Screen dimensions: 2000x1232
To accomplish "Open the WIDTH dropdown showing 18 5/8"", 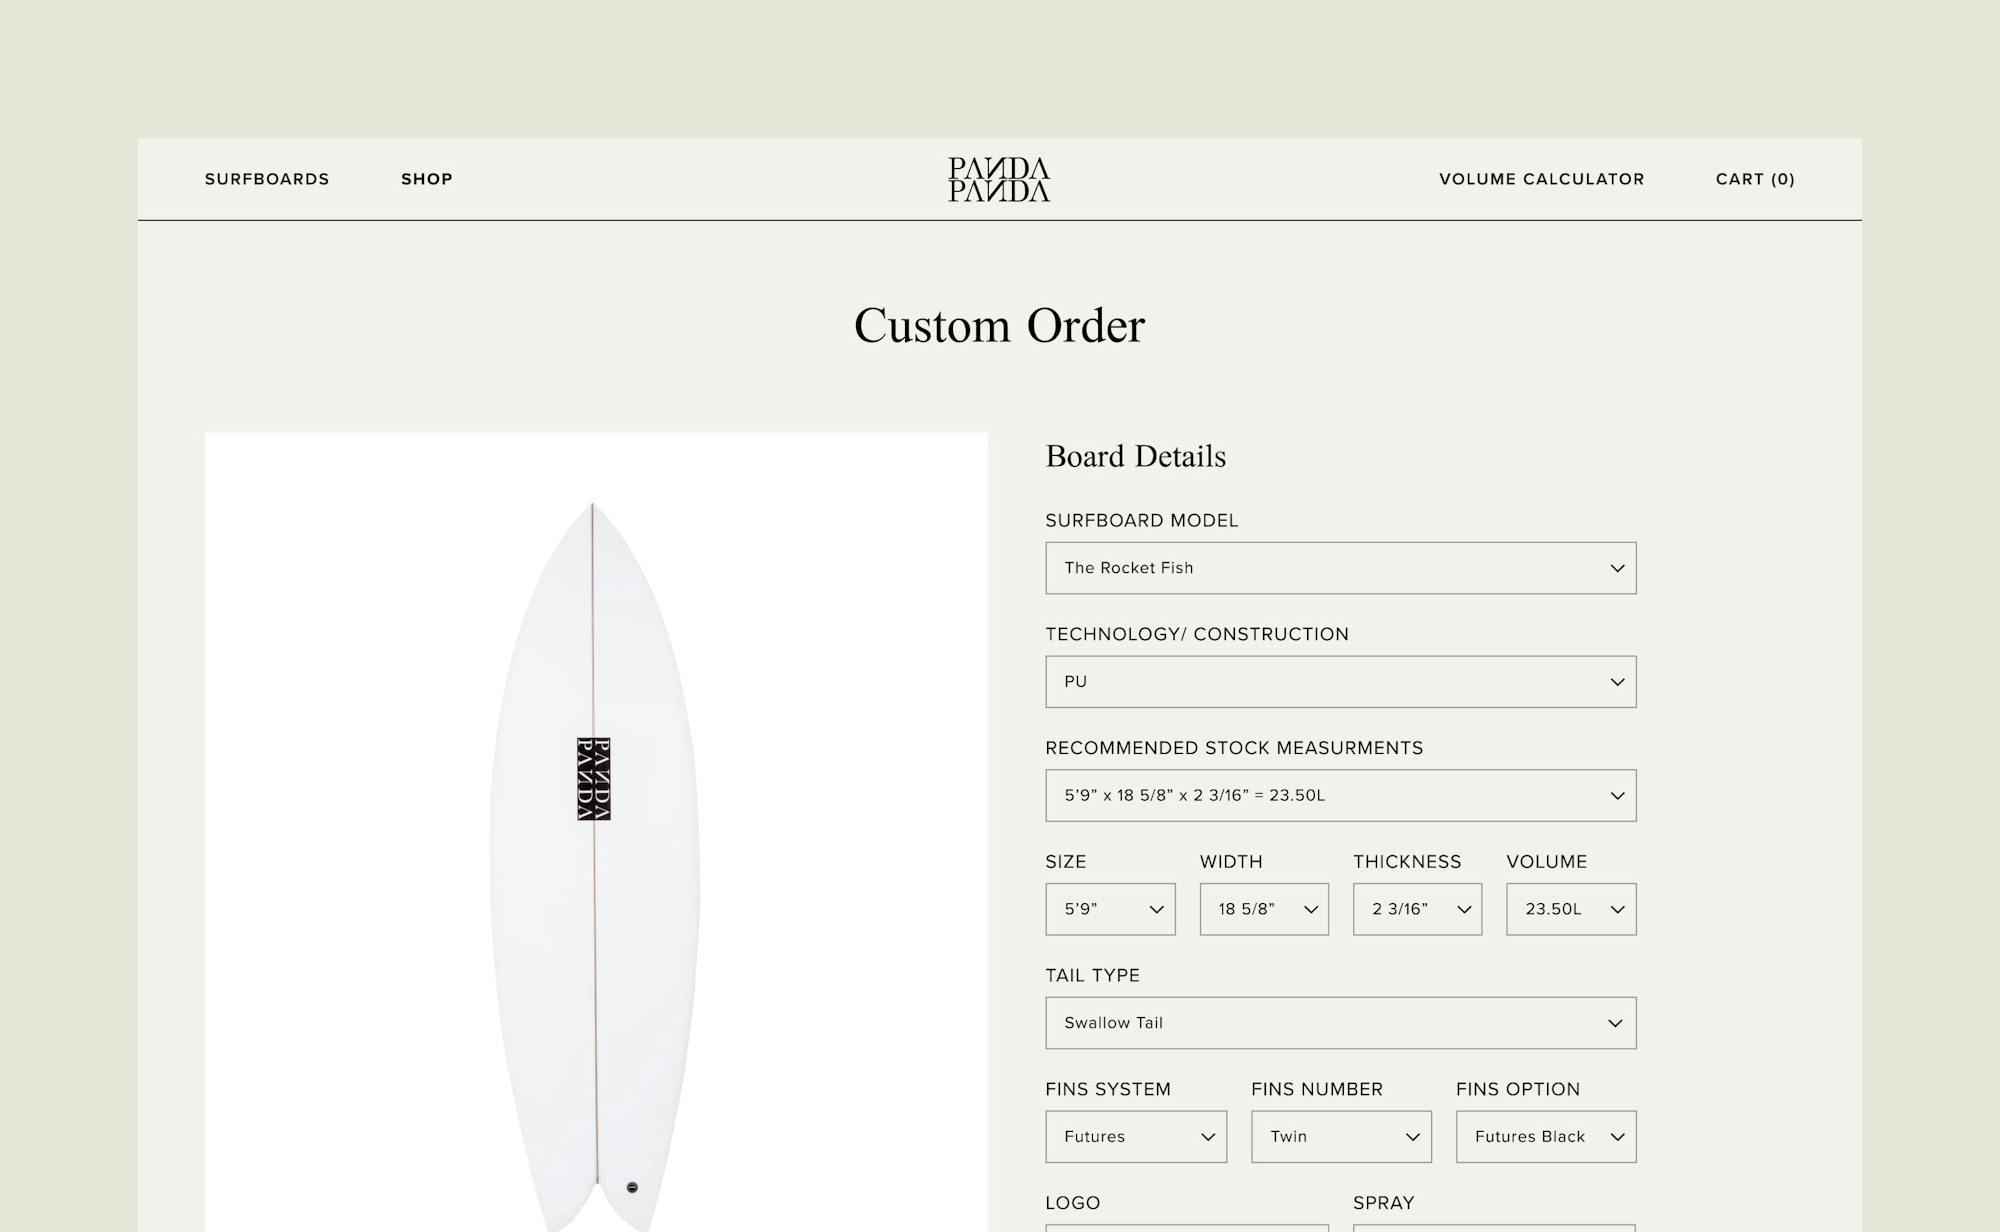I will click(x=1263, y=909).
